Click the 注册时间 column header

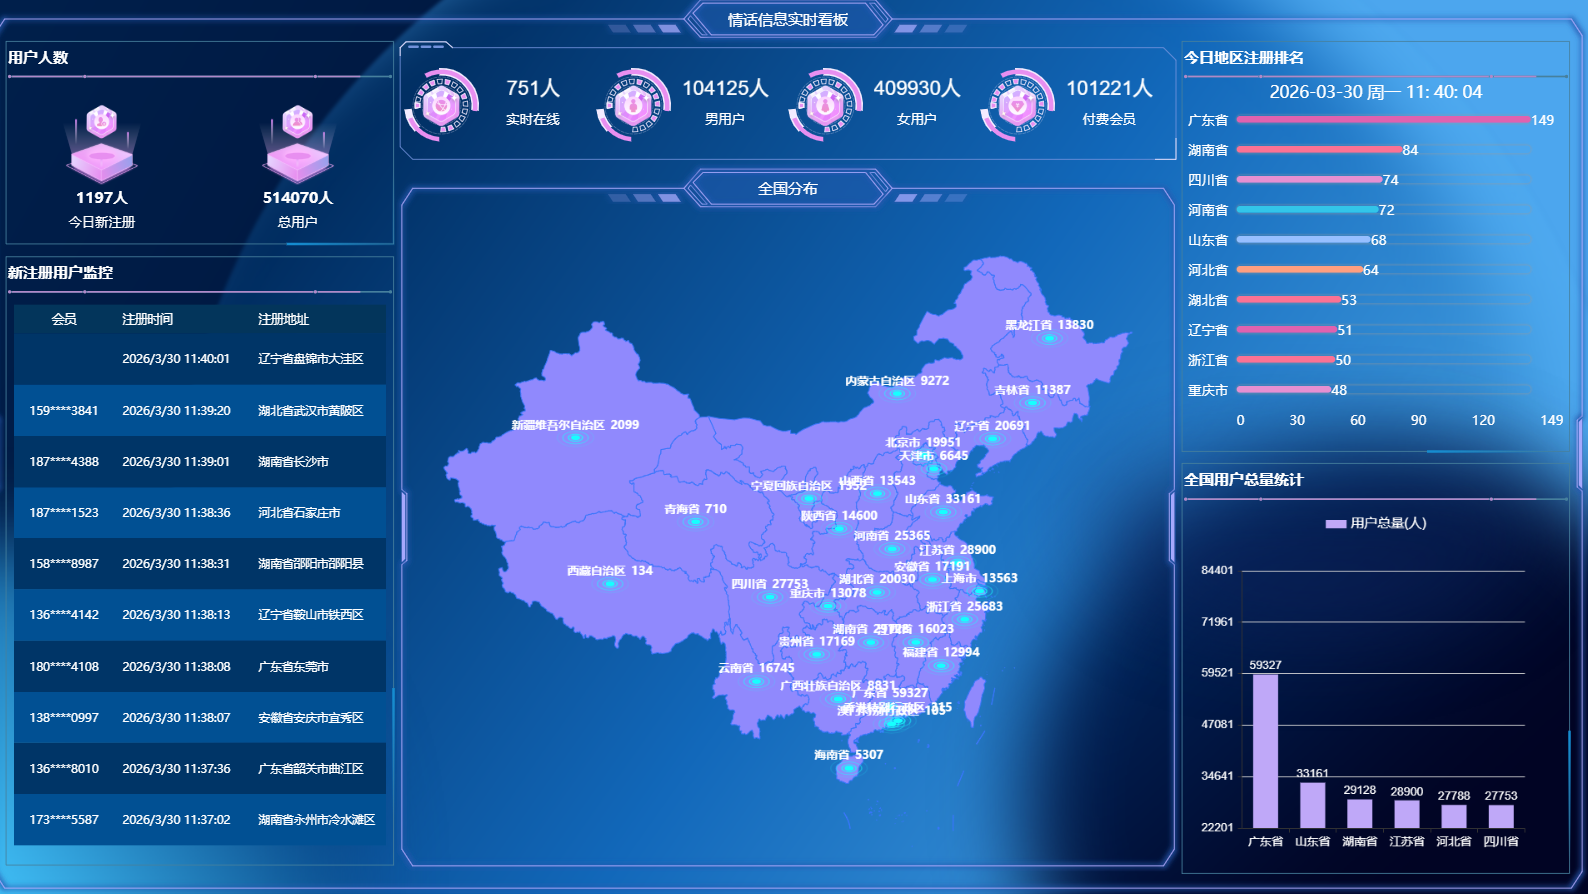(147, 319)
